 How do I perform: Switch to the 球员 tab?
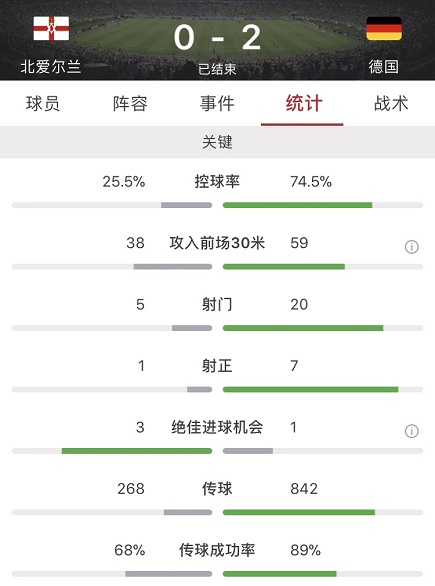click(43, 104)
